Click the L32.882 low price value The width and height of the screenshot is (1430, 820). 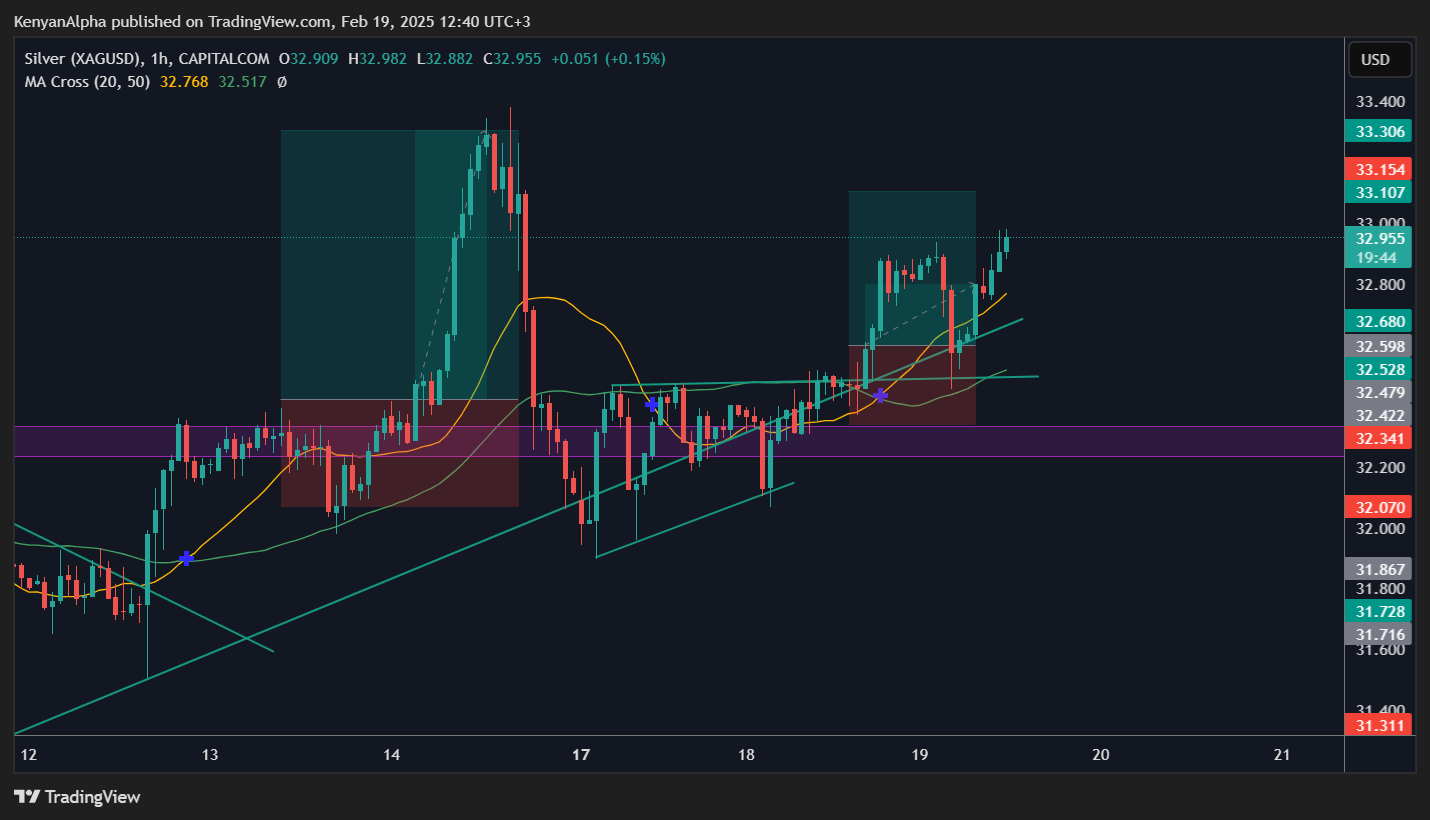coord(445,59)
